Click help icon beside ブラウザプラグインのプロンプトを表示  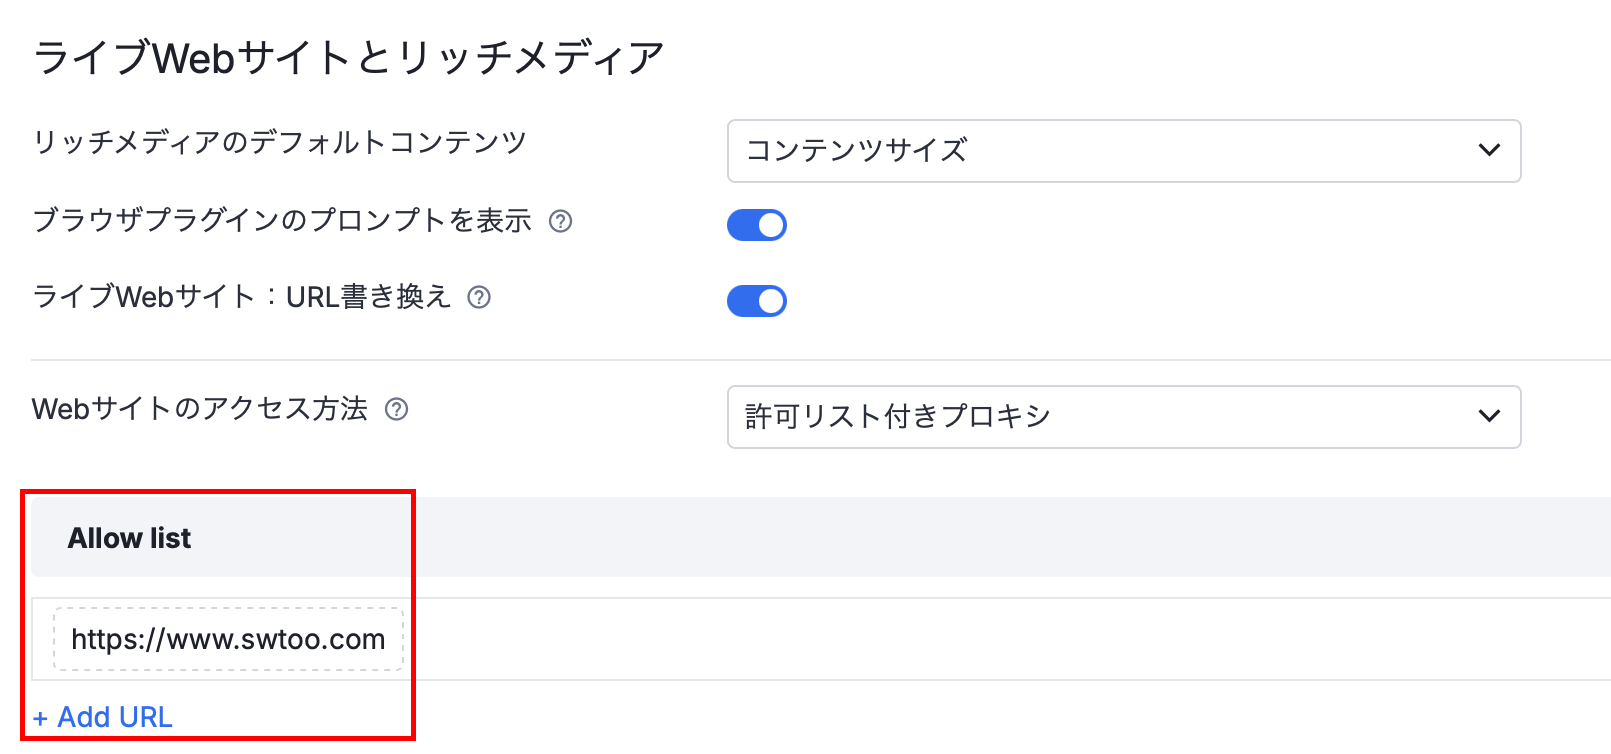pos(561,221)
